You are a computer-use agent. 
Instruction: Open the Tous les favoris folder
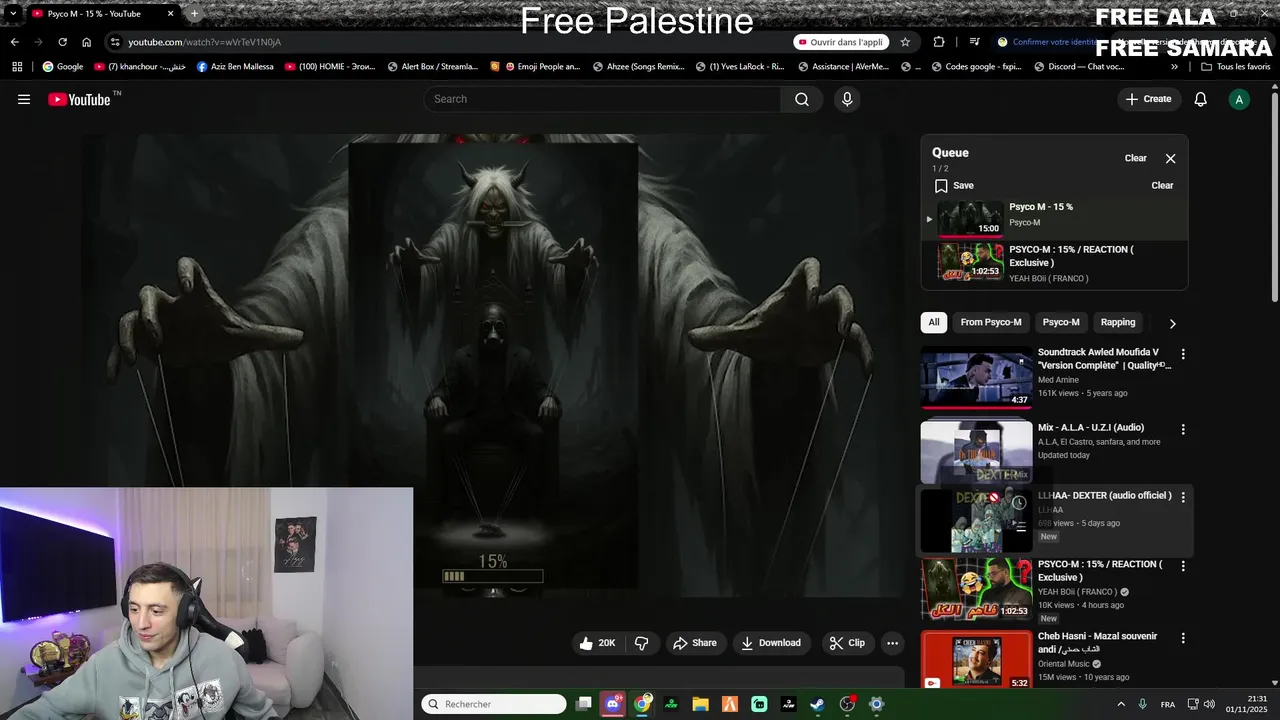tap(1236, 67)
